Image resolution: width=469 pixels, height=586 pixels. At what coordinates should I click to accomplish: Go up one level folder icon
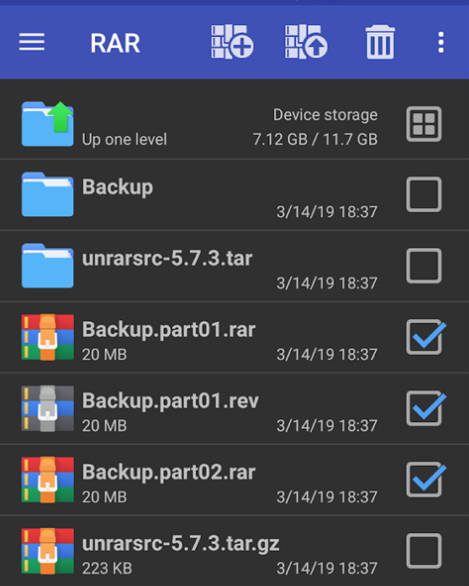[x=47, y=124]
